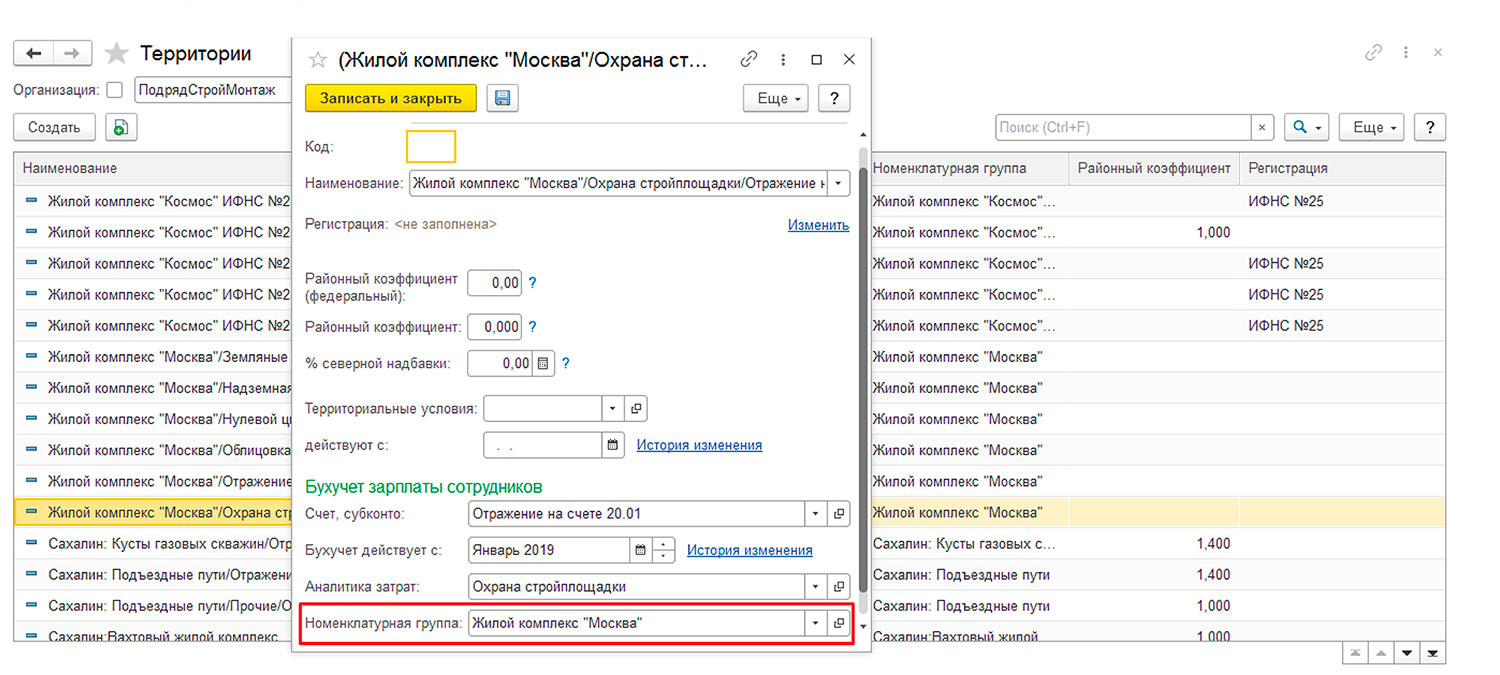
Task: Expand the Счет, субконто dropdown
Action: click(817, 514)
